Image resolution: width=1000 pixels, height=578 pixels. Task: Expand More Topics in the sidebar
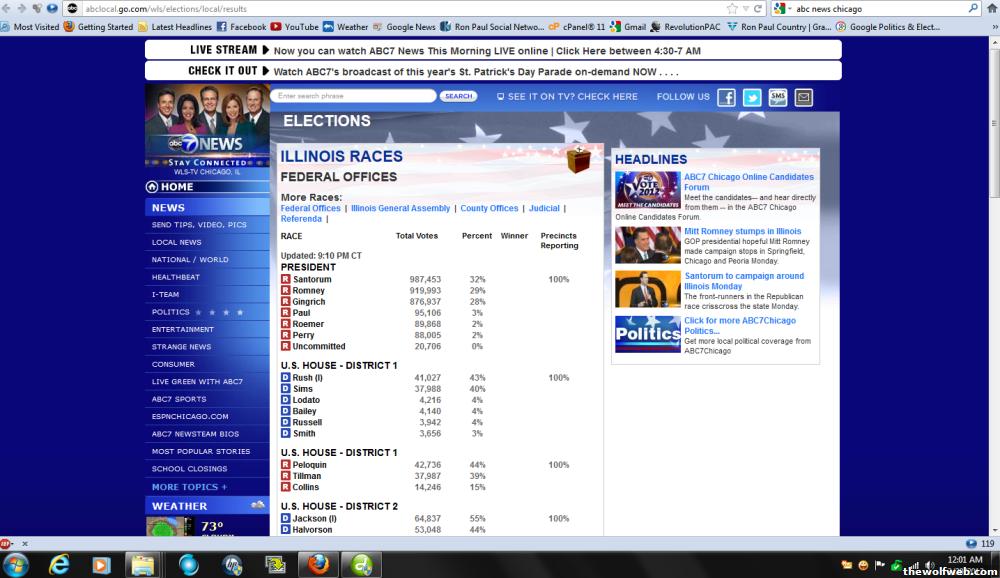pyautogui.click(x=189, y=487)
